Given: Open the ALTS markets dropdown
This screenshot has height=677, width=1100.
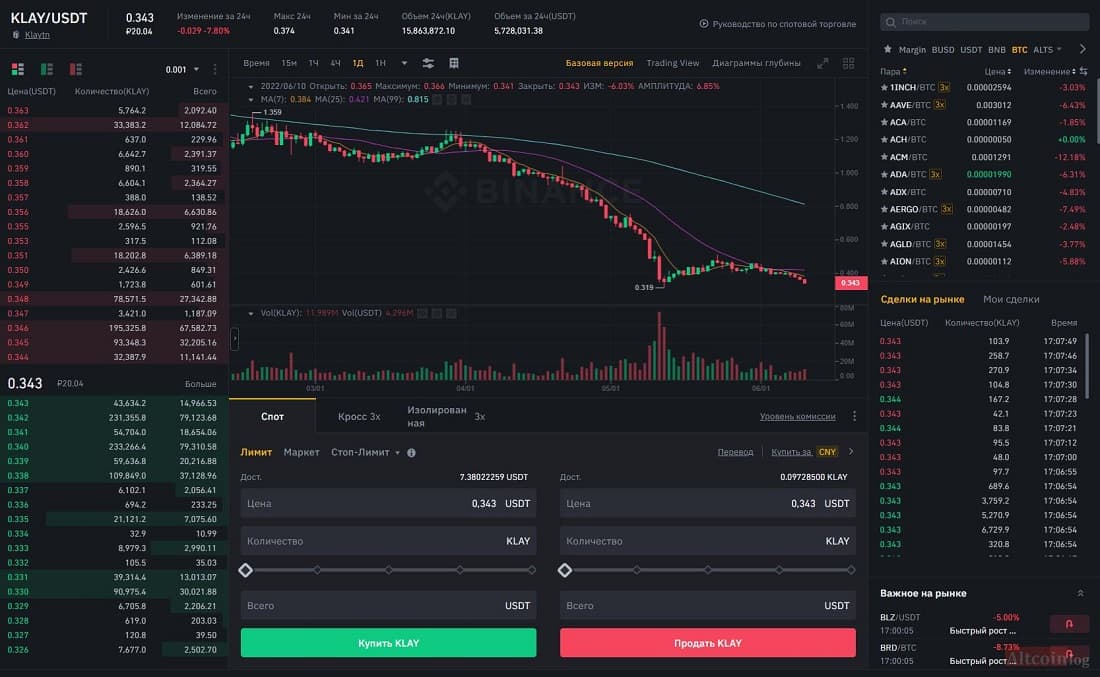Looking at the screenshot, I should point(1047,50).
